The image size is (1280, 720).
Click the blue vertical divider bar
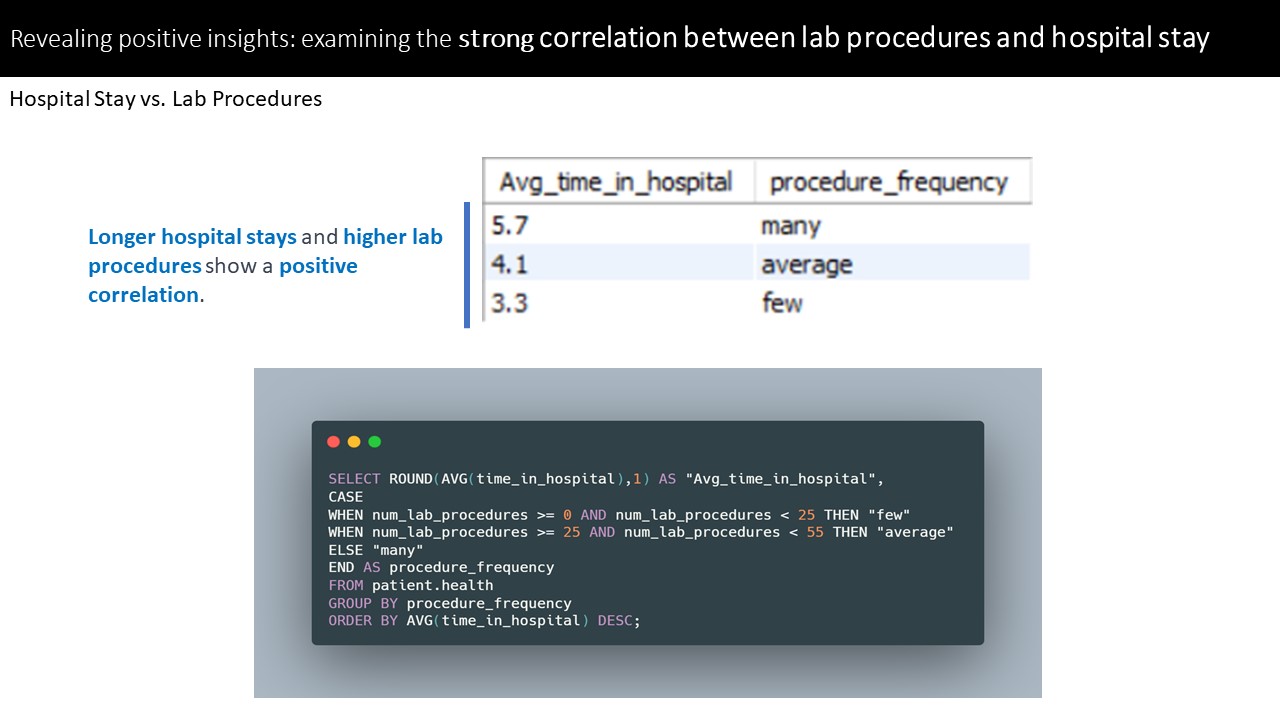pos(467,265)
